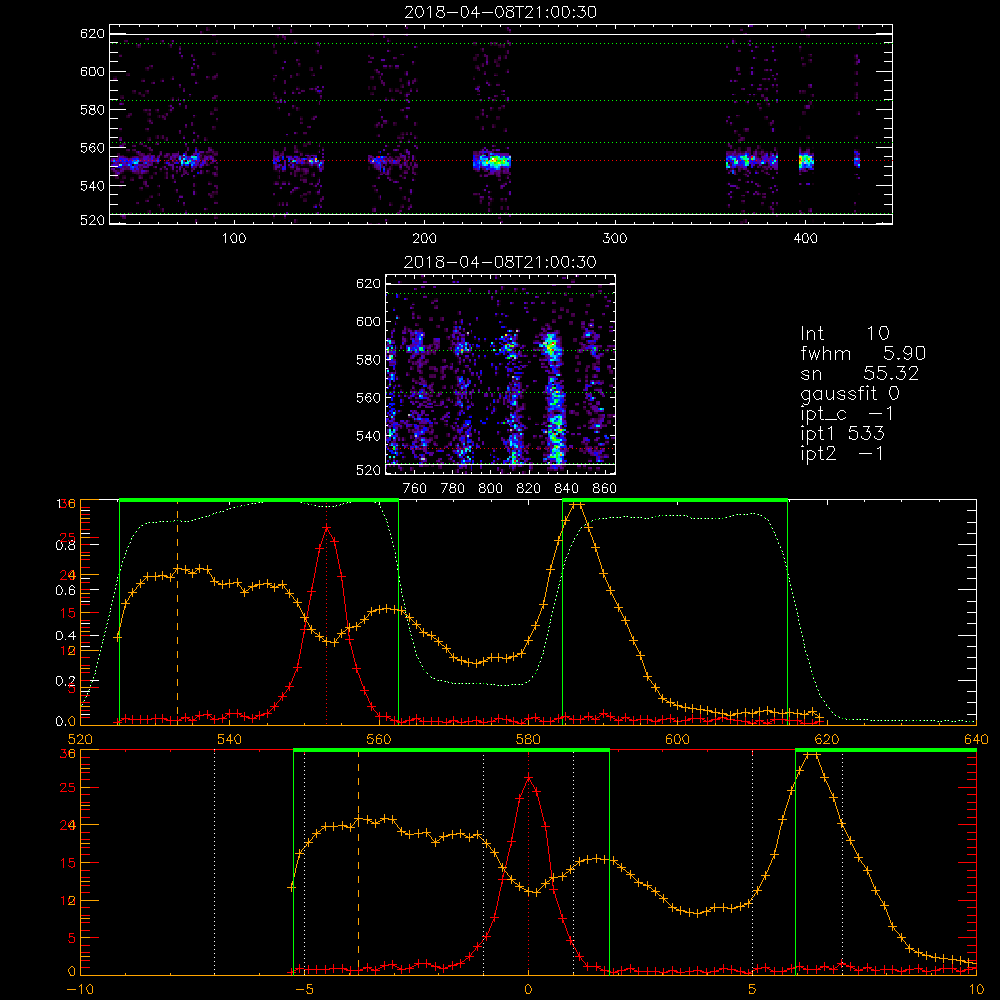This screenshot has height=1000, width=1000.
Task: Click the 'ipt1 533' label
Action: coord(842,434)
